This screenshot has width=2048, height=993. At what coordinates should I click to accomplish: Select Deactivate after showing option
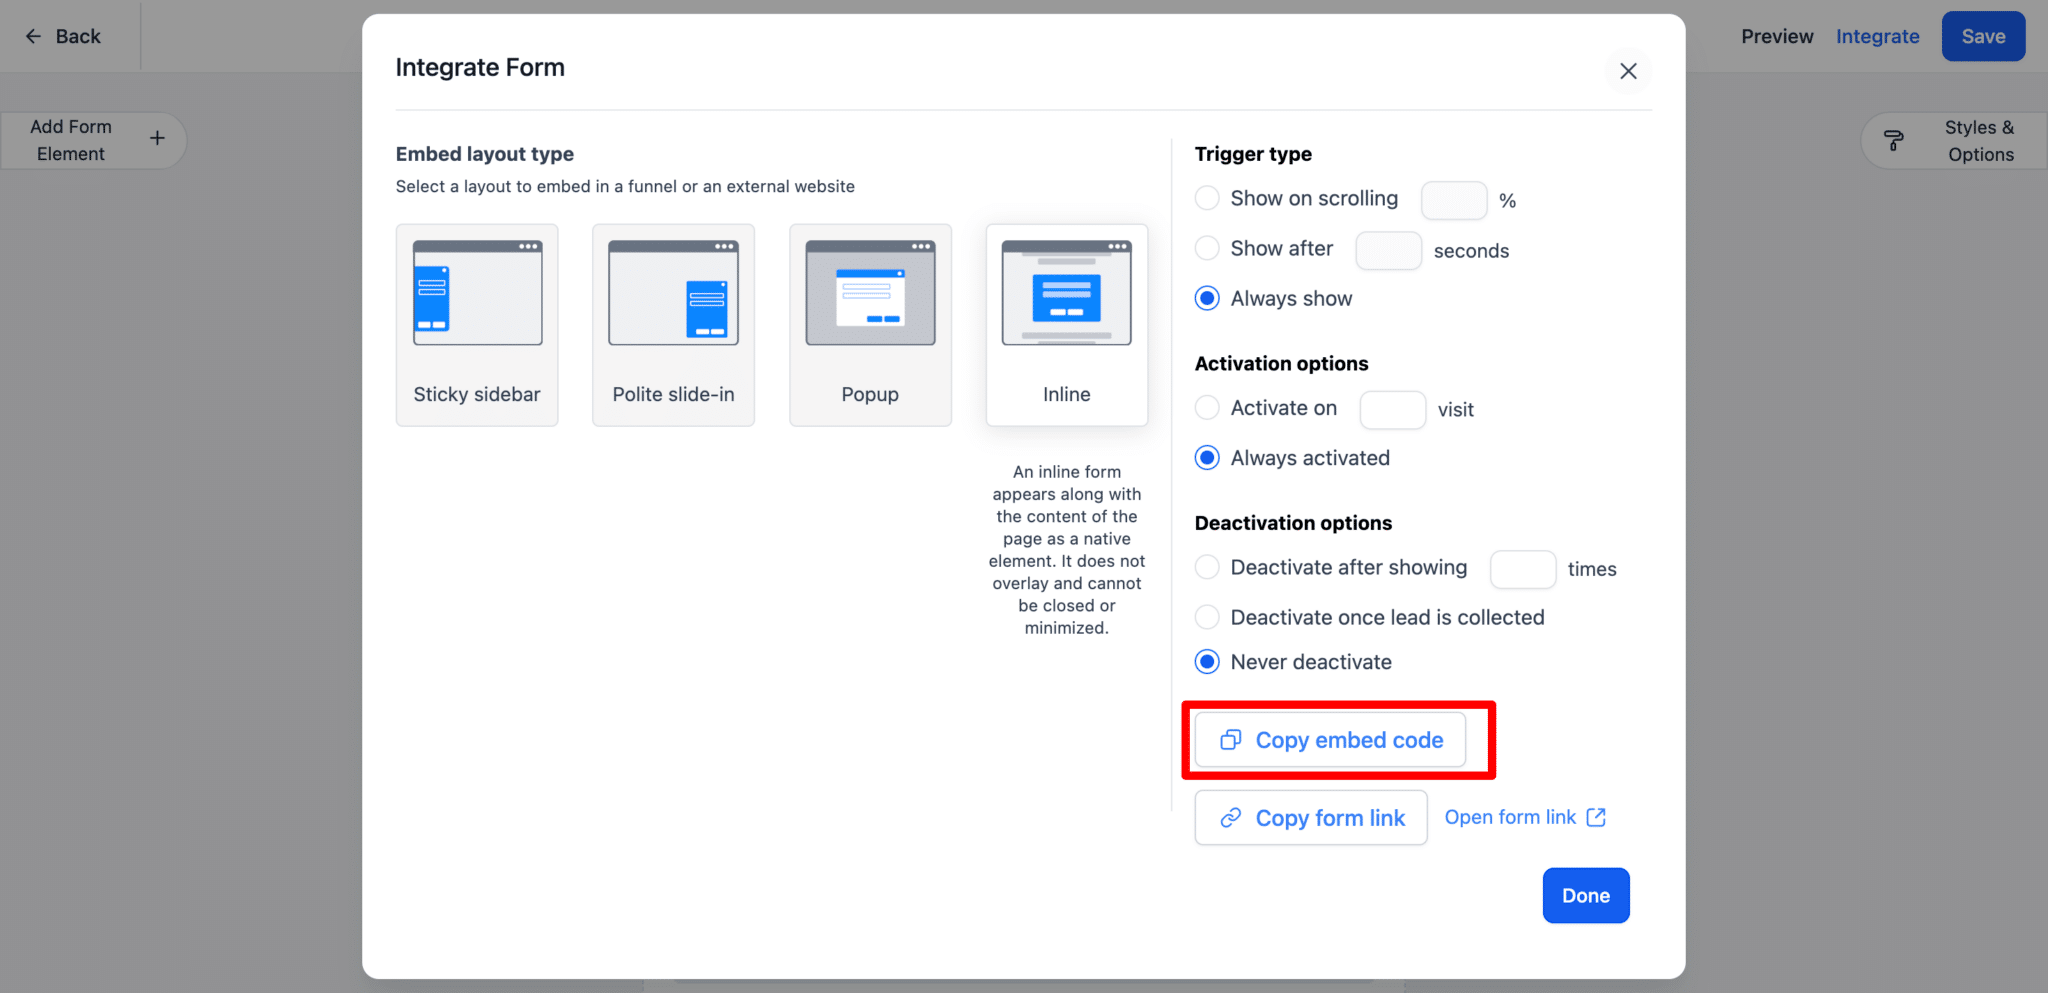(1207, 567)
